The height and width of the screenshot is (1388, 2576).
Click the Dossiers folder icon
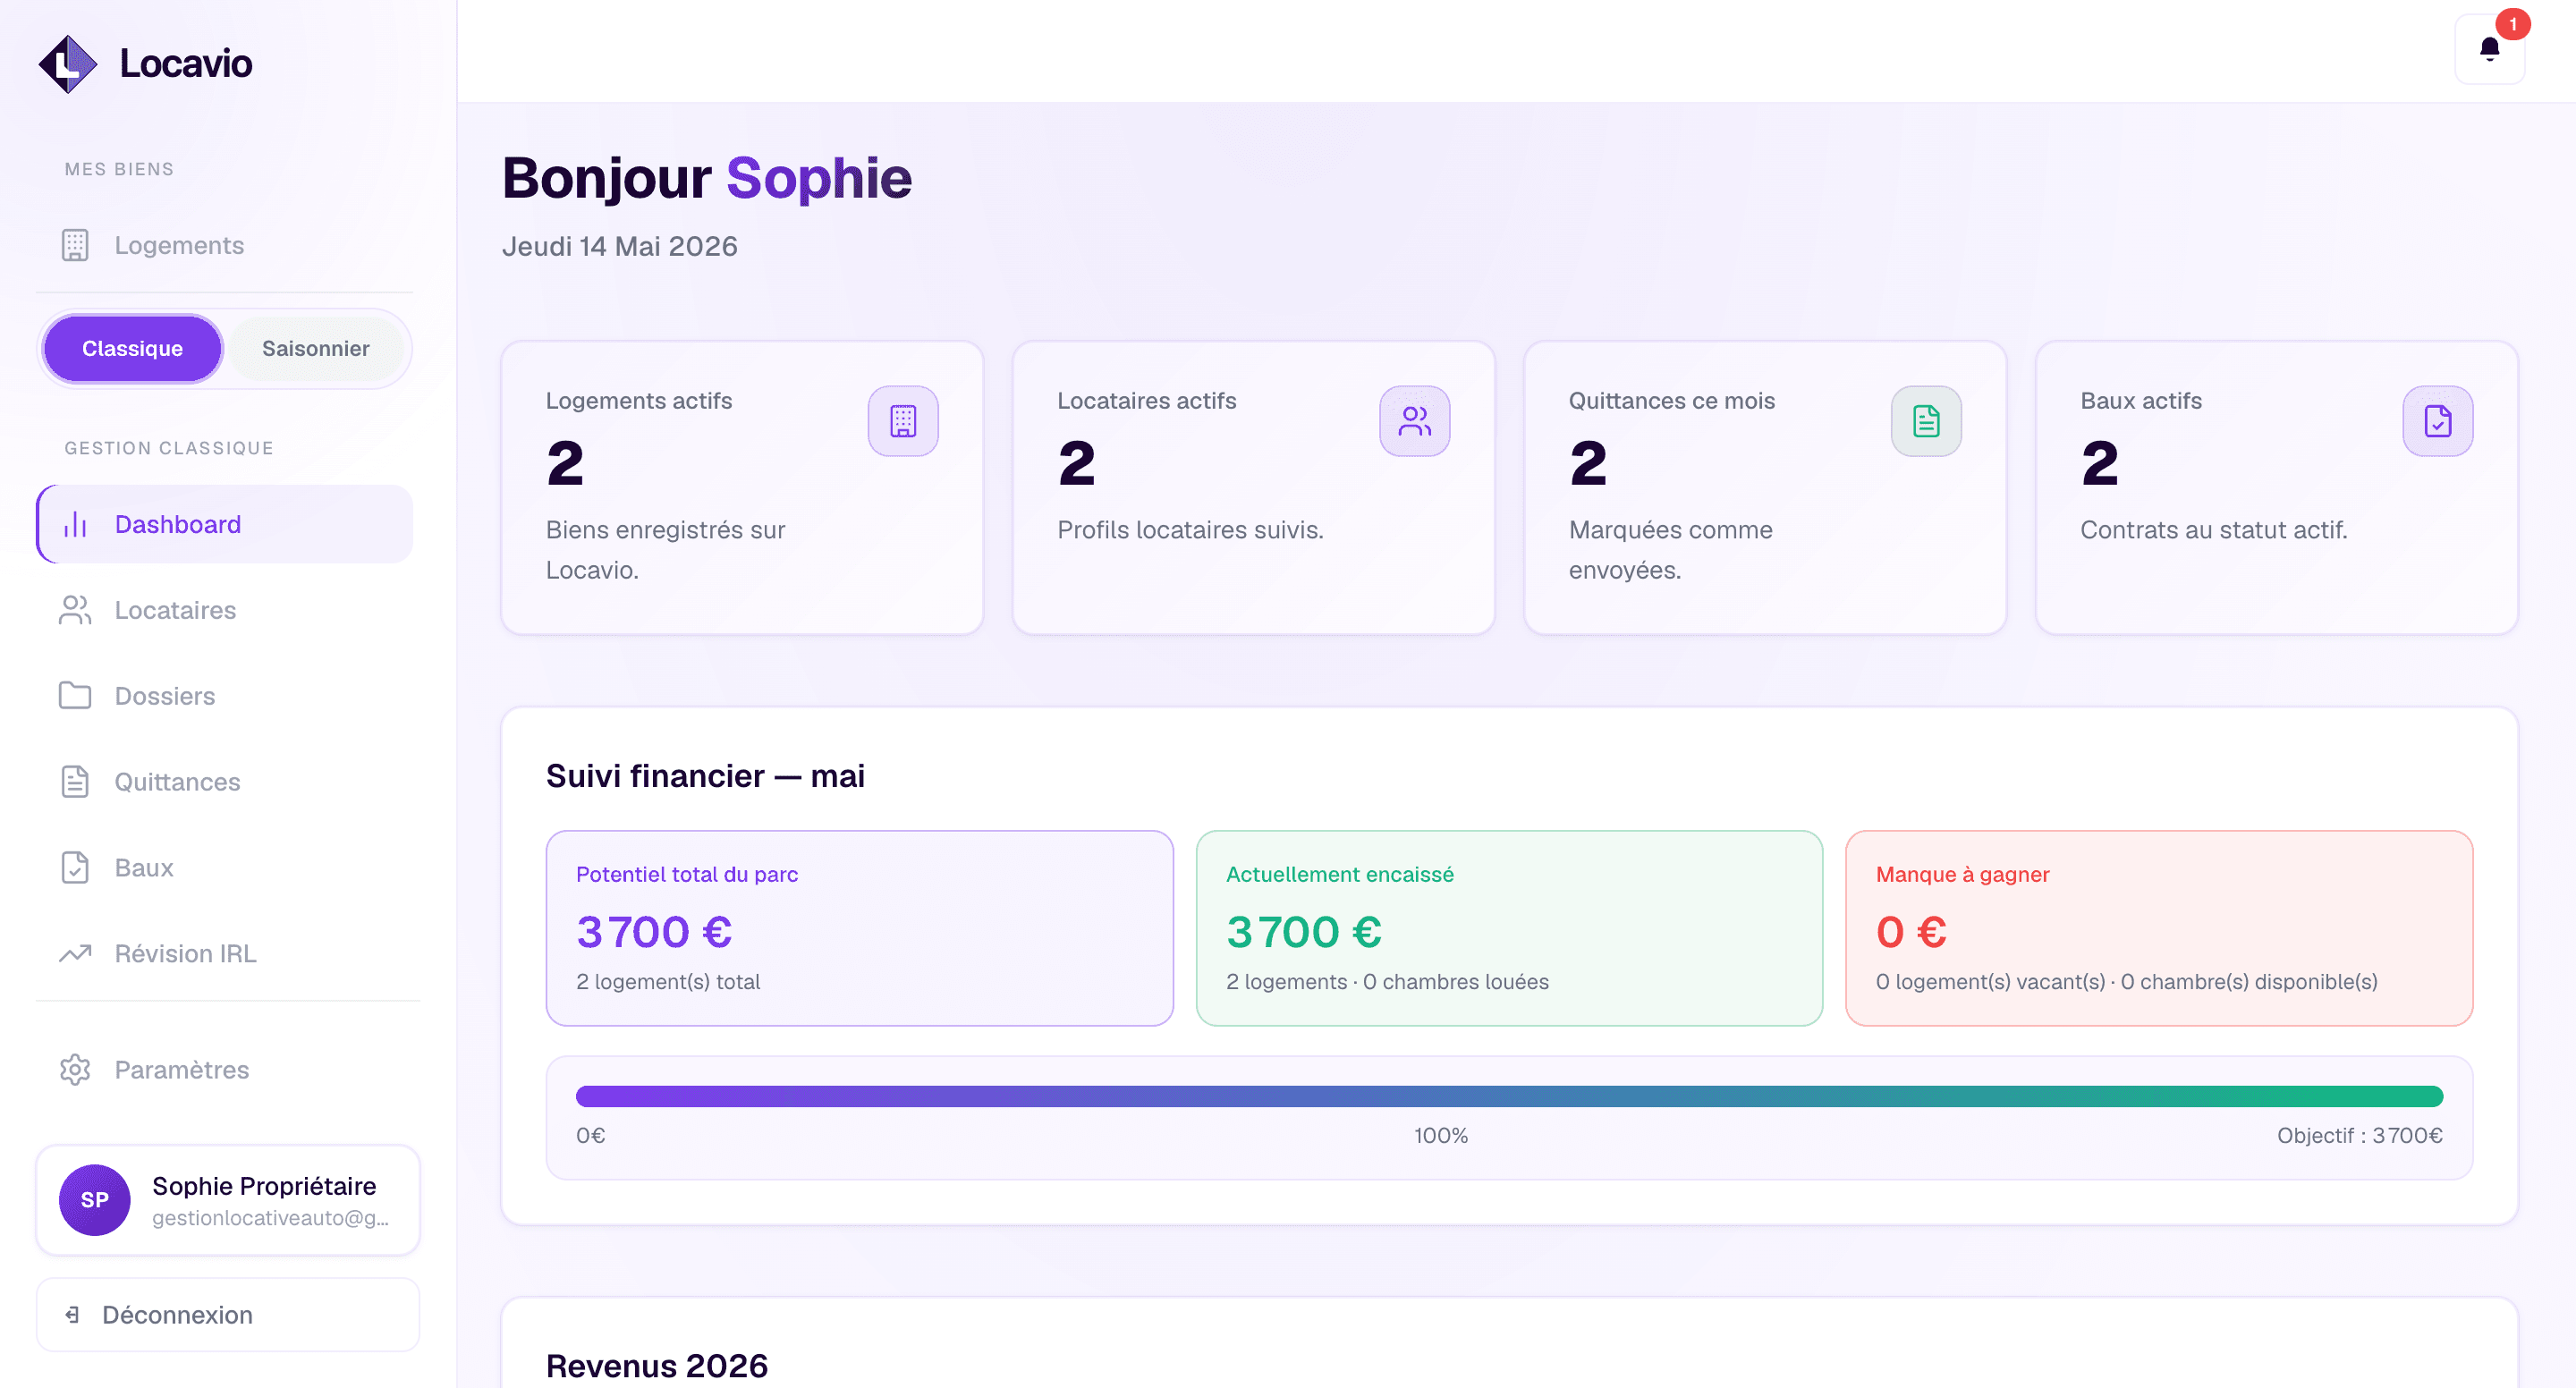(x=75, y=696)
